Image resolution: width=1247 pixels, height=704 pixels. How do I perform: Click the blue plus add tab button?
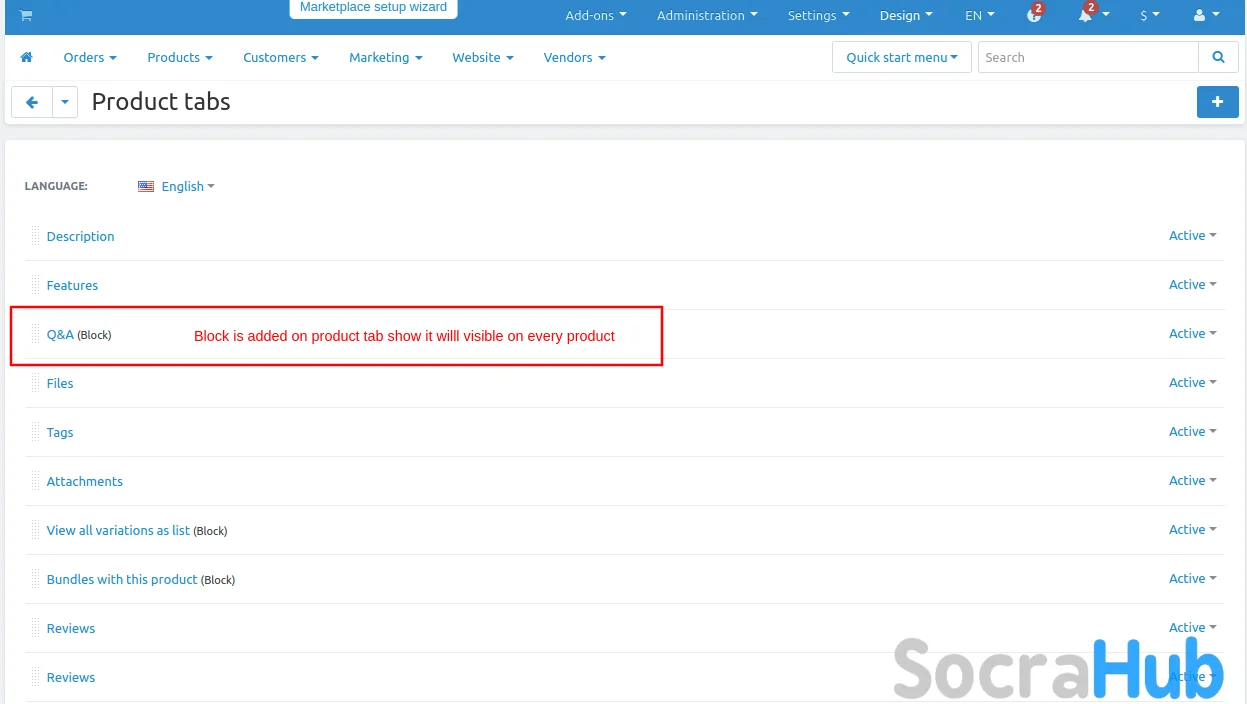point(1217,102)
